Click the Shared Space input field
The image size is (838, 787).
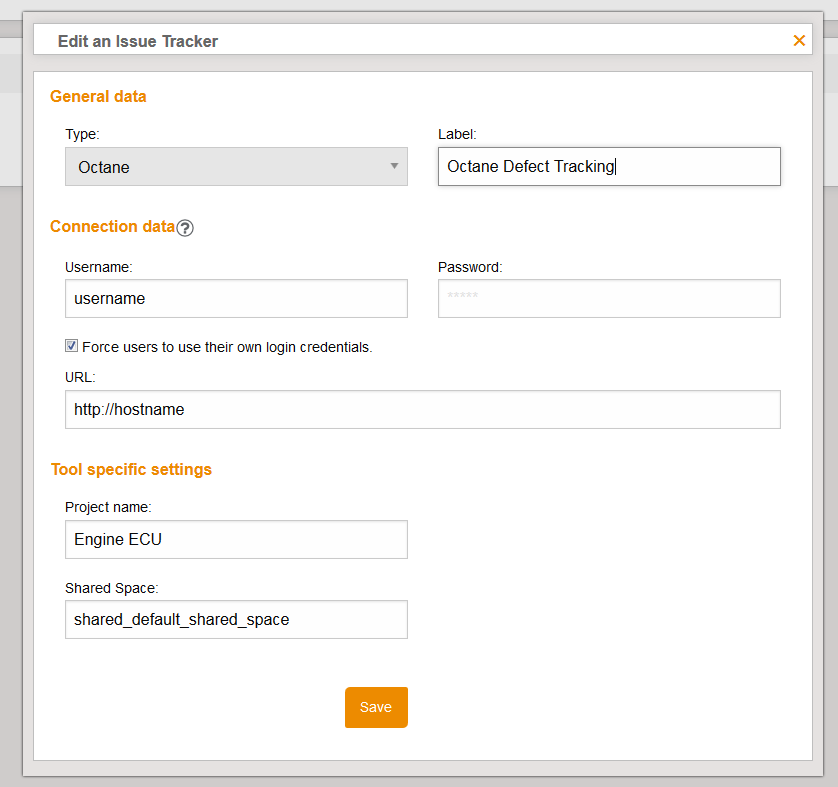(236, 620)
